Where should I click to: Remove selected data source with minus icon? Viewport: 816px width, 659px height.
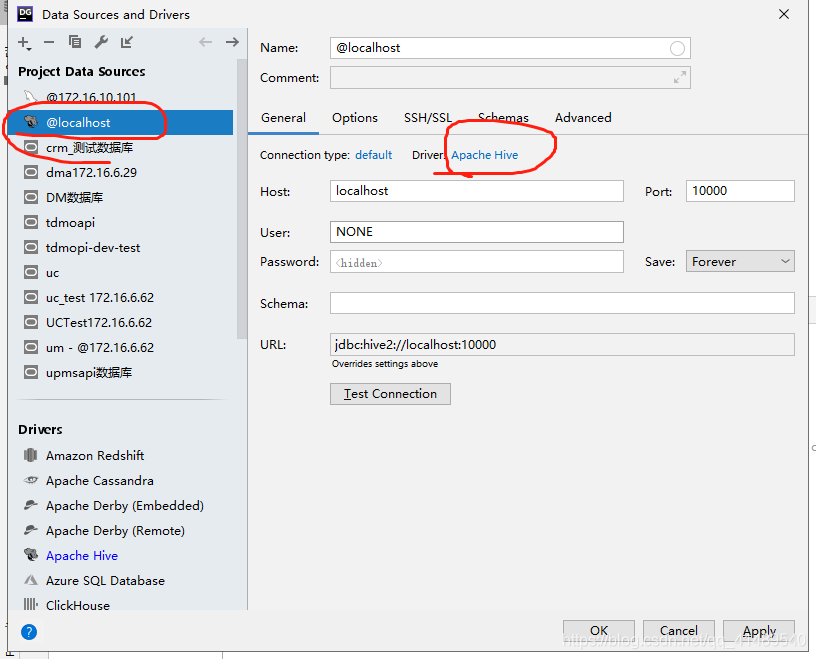(x=49, y=42)
